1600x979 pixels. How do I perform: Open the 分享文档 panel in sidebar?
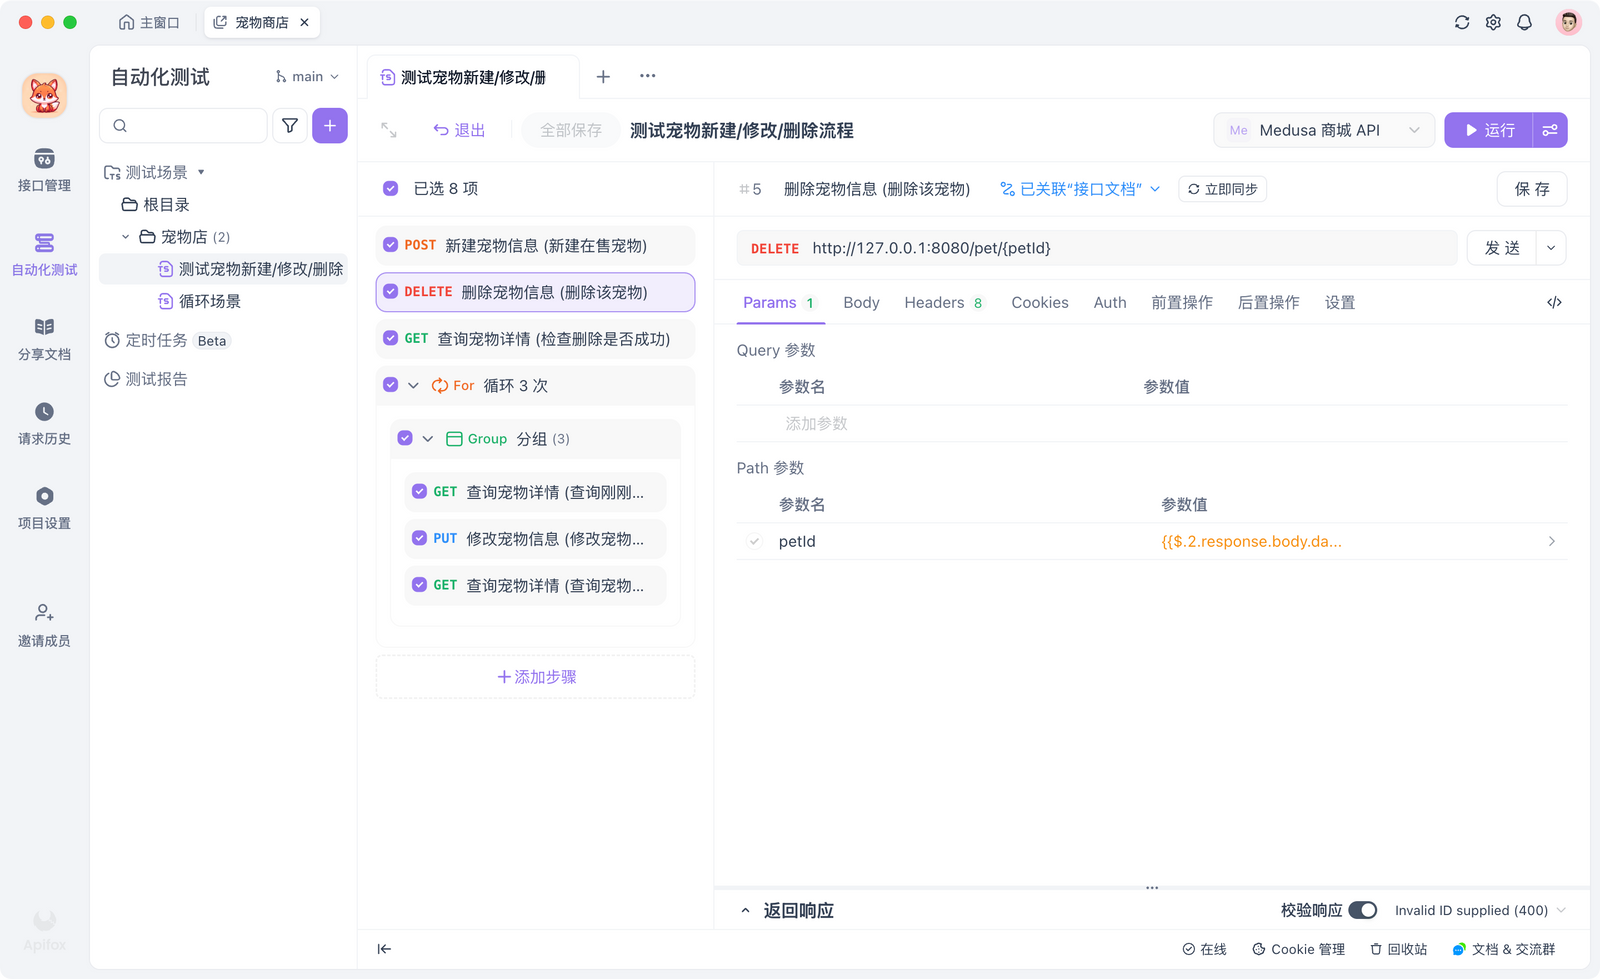(43, 337)
